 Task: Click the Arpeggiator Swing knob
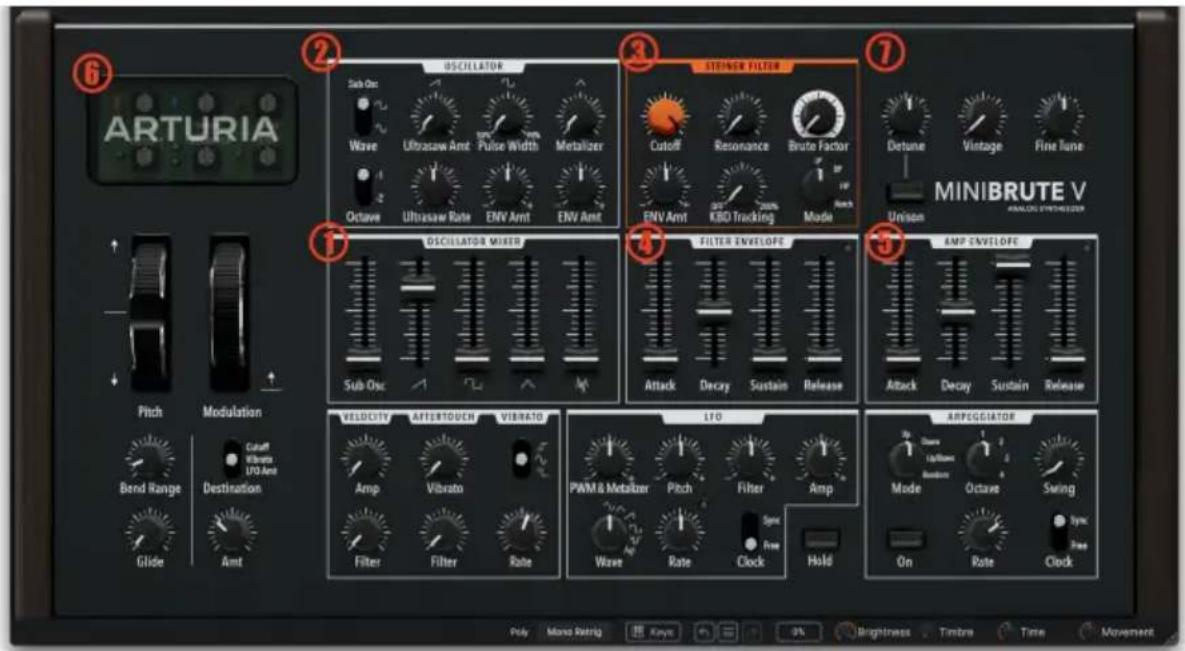[1058, 459]
